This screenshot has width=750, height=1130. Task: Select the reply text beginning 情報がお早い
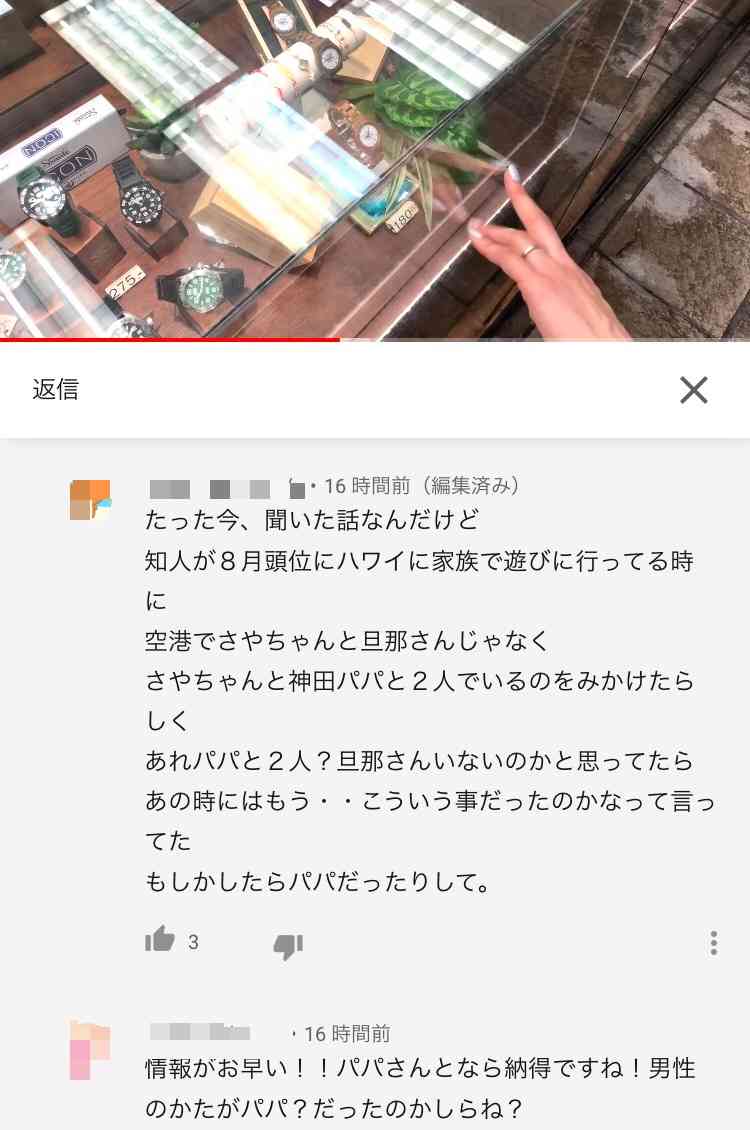[x=420, y=1088]
